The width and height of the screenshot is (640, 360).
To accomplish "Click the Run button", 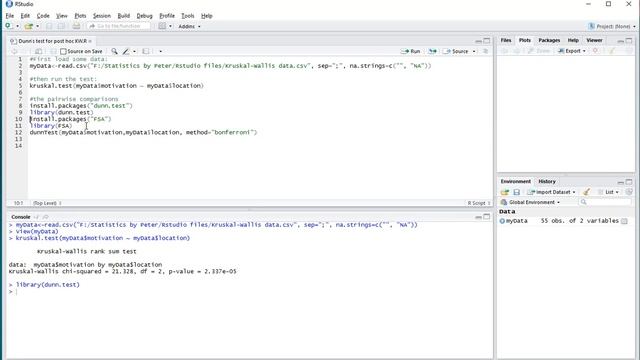I will coord(411,51).
